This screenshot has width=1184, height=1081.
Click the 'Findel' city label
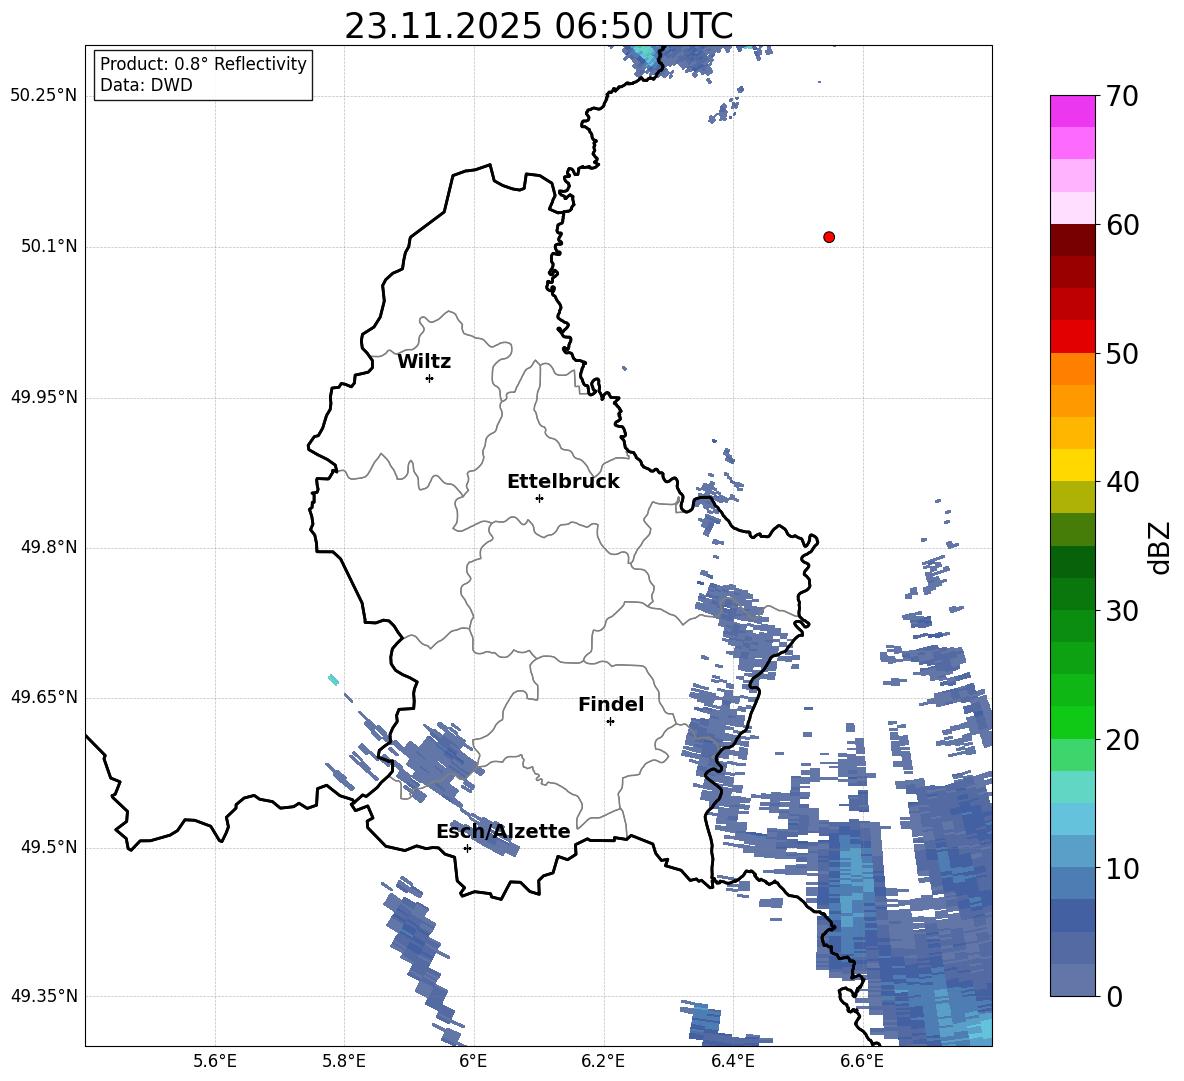[611, 704]
